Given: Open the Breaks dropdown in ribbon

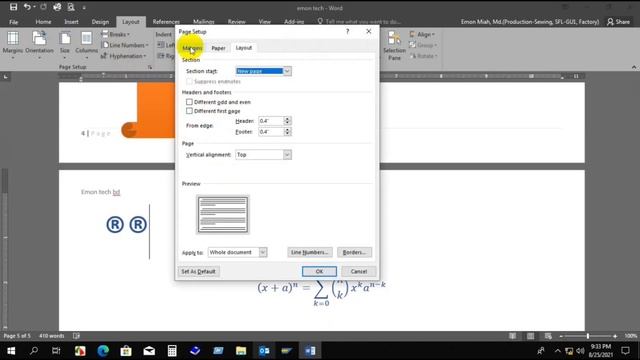Looking at the screenshot, I should [115, 34].
